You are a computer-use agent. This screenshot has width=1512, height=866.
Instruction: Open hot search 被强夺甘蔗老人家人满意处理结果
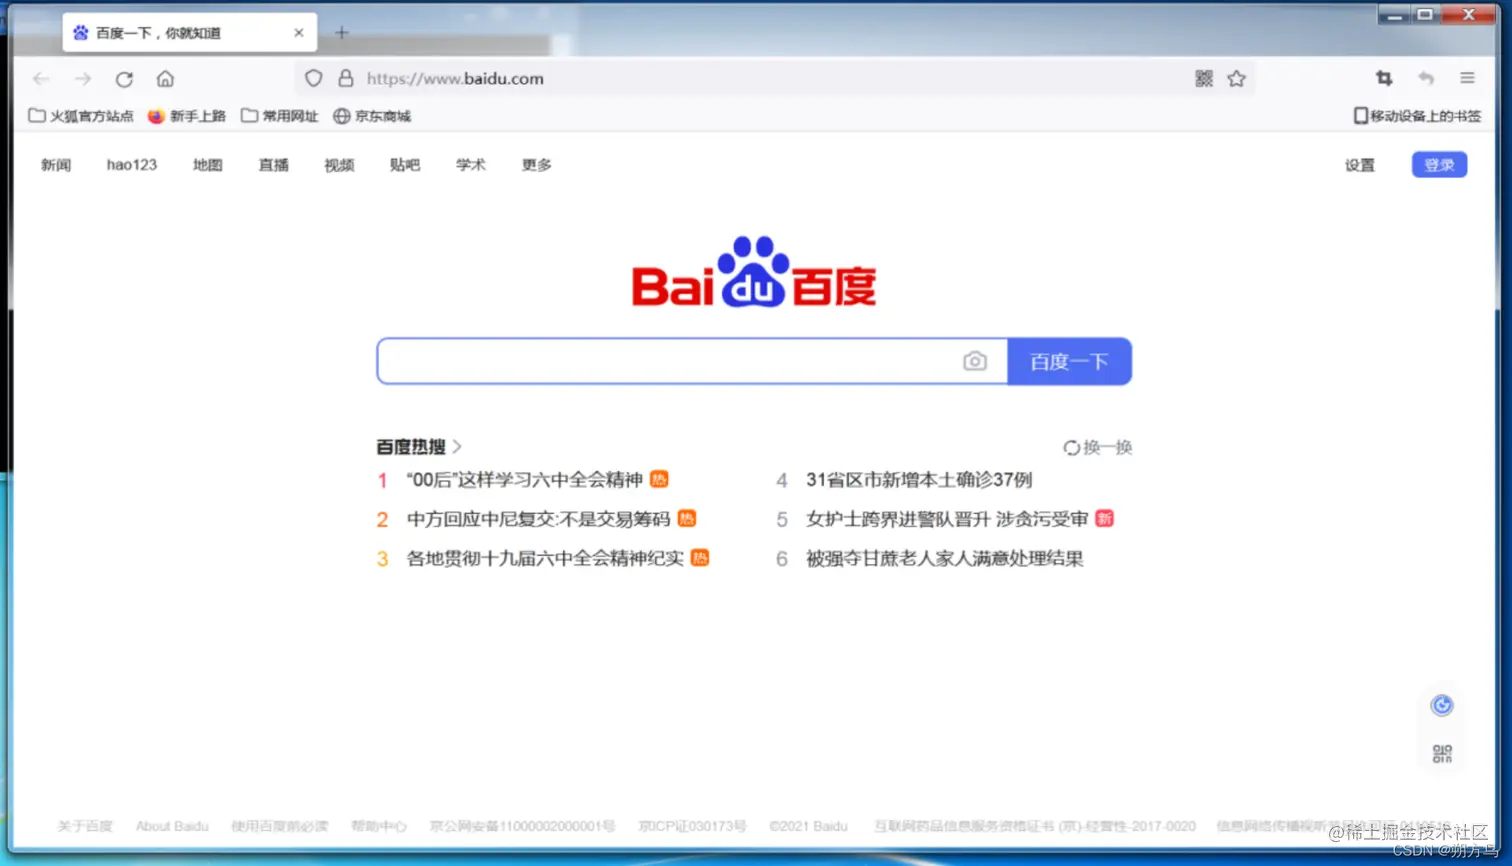945,558
